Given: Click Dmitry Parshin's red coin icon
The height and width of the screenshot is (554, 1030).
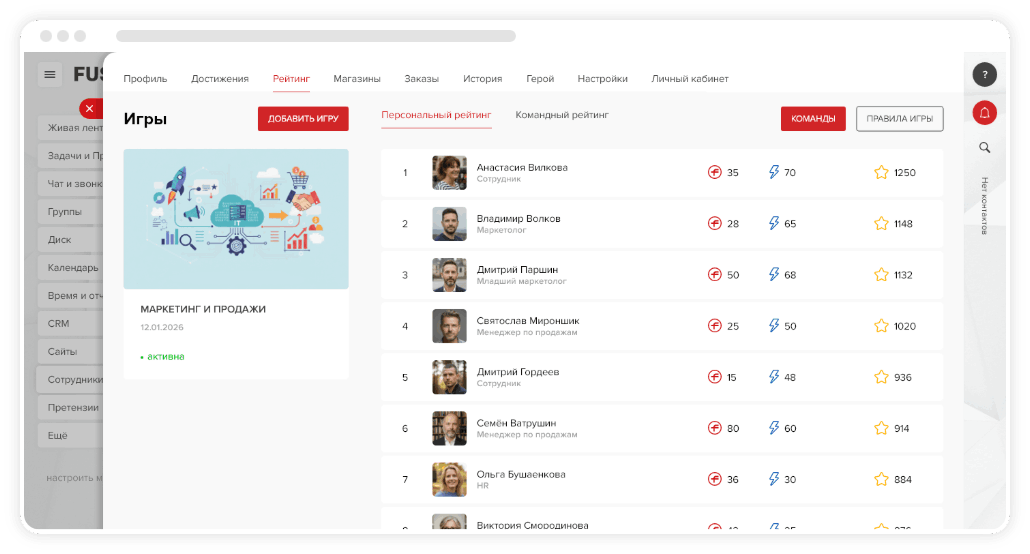Looking at the screenshot, I should coord(714,275).
